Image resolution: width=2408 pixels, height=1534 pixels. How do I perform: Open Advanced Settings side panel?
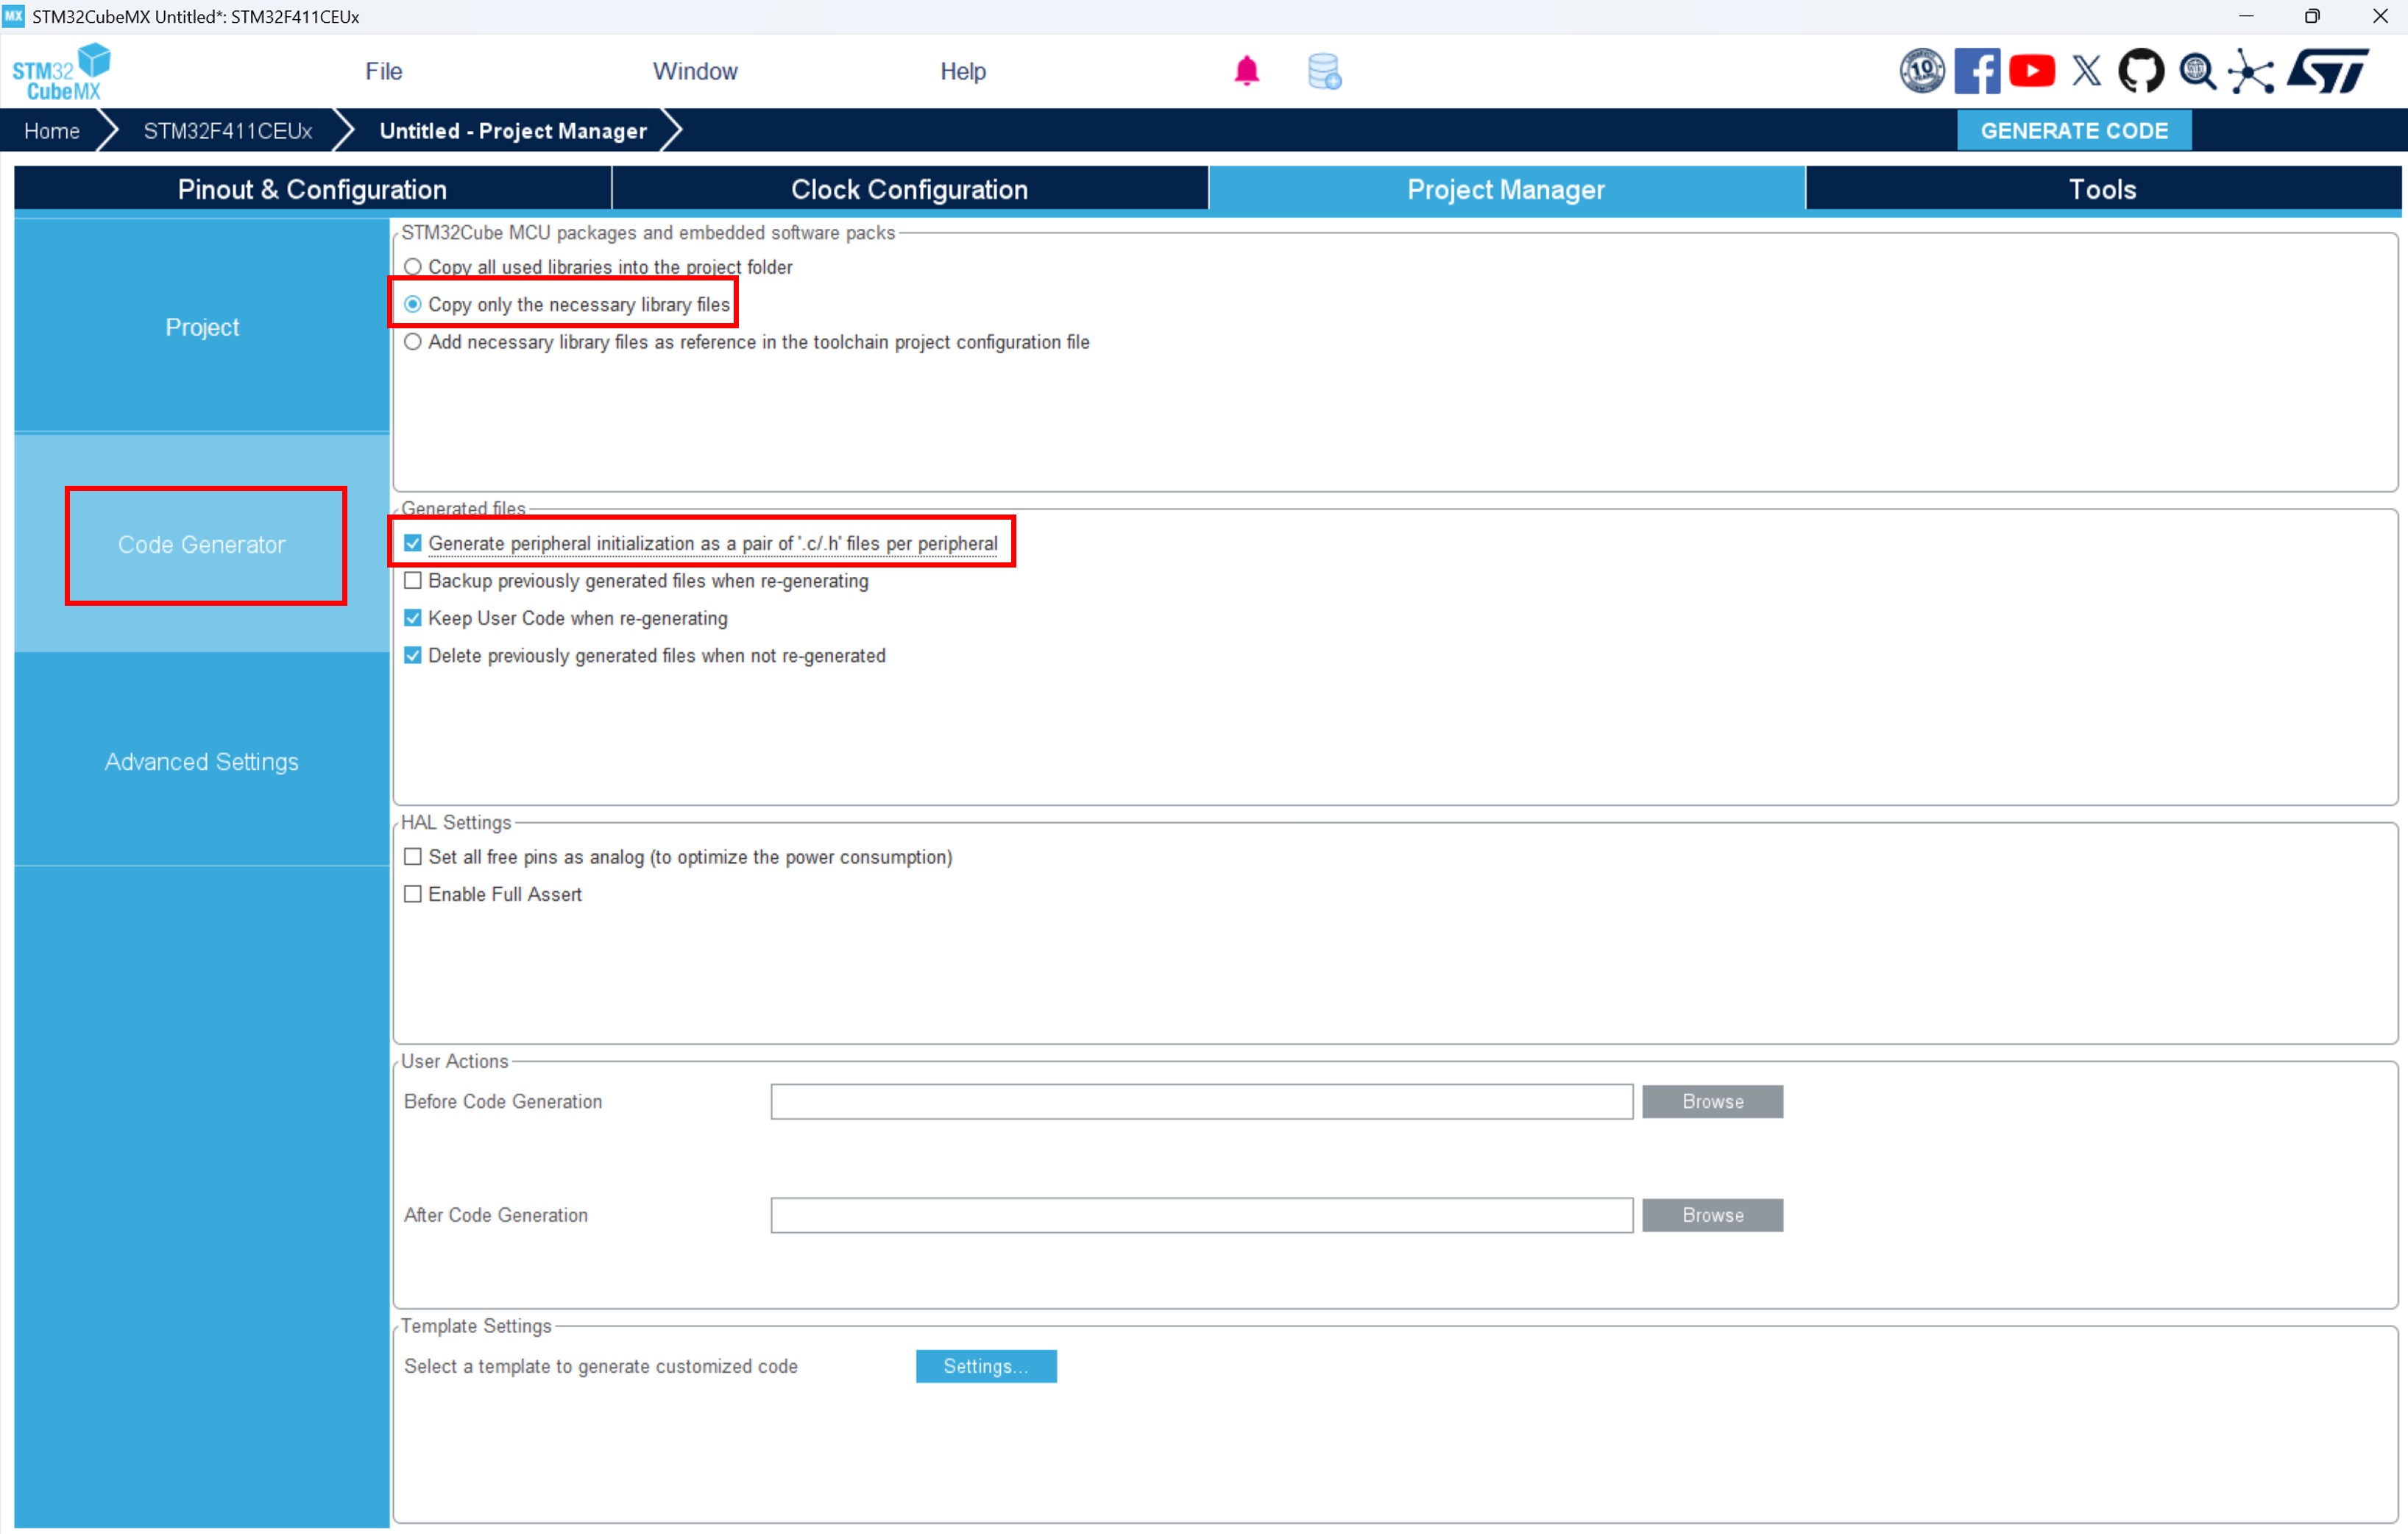(x=202, y=762)
